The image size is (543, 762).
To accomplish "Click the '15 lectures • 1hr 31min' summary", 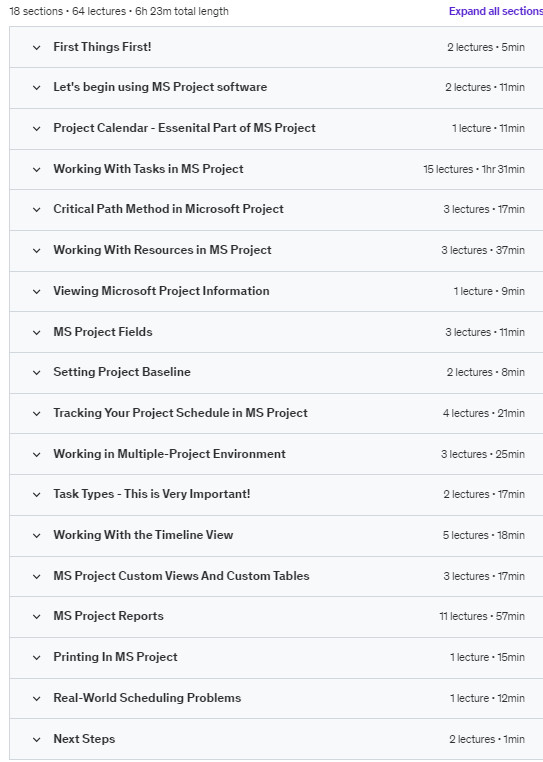I will (474, 169).
